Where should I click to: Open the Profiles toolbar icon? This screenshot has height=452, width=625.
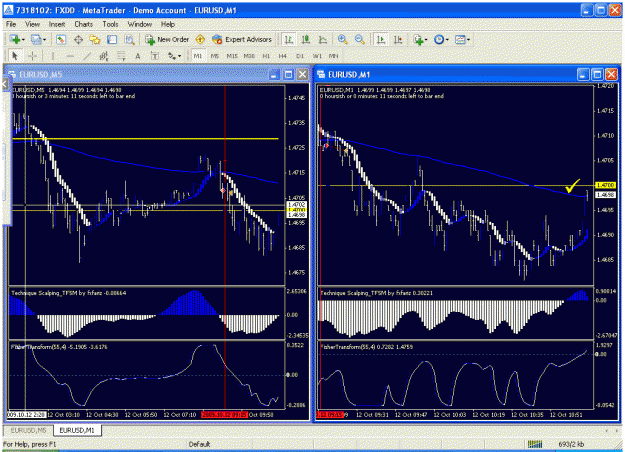tap(36, 39)
